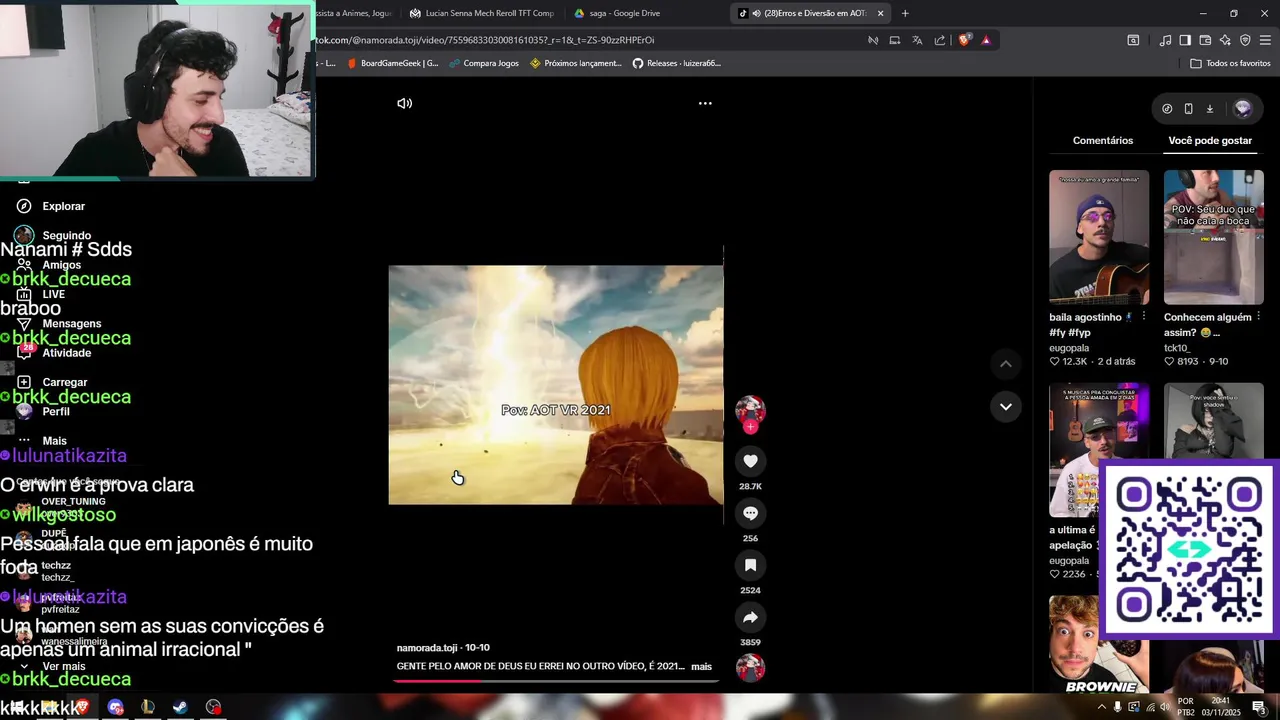Image resolution: width=1280 pixels, height=720 pixels.
Task: Bookmark the video with the save icon
Action: pyautogui.click(x=750, y=565)
